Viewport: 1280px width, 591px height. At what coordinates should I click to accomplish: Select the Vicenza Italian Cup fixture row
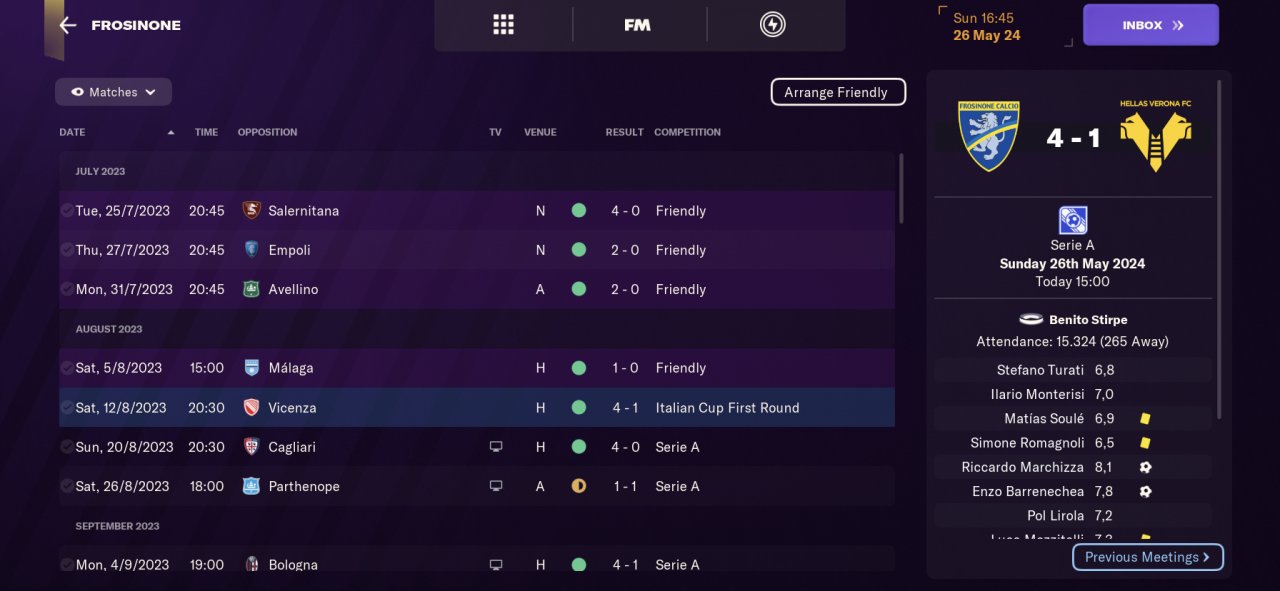point(476,408)
